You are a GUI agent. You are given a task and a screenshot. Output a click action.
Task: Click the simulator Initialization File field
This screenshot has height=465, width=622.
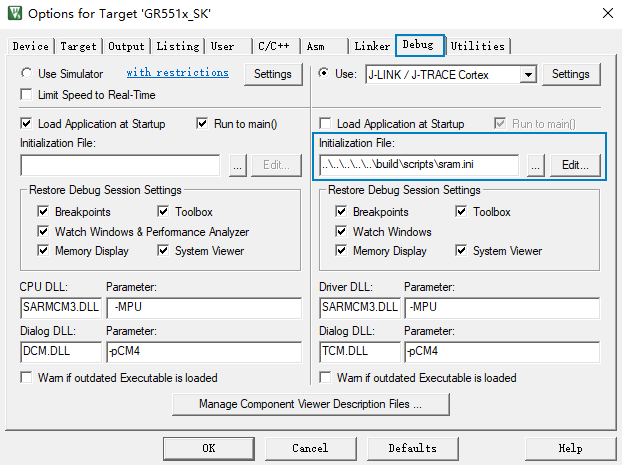click(x=120, y=165)
